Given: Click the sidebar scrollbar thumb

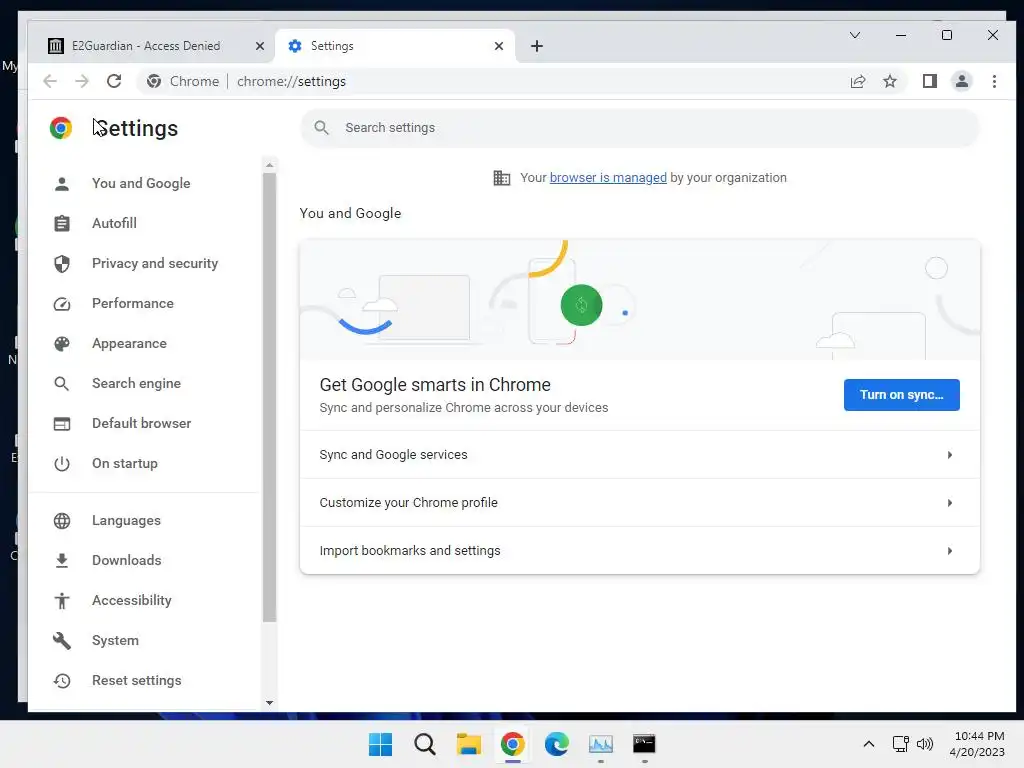Looking at the screenshot, I should pyautogui.click(x=269, y=397).
